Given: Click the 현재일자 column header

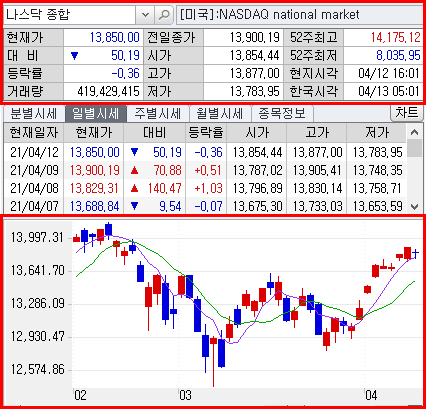Looking at the screenshot, I should point(34,133).
